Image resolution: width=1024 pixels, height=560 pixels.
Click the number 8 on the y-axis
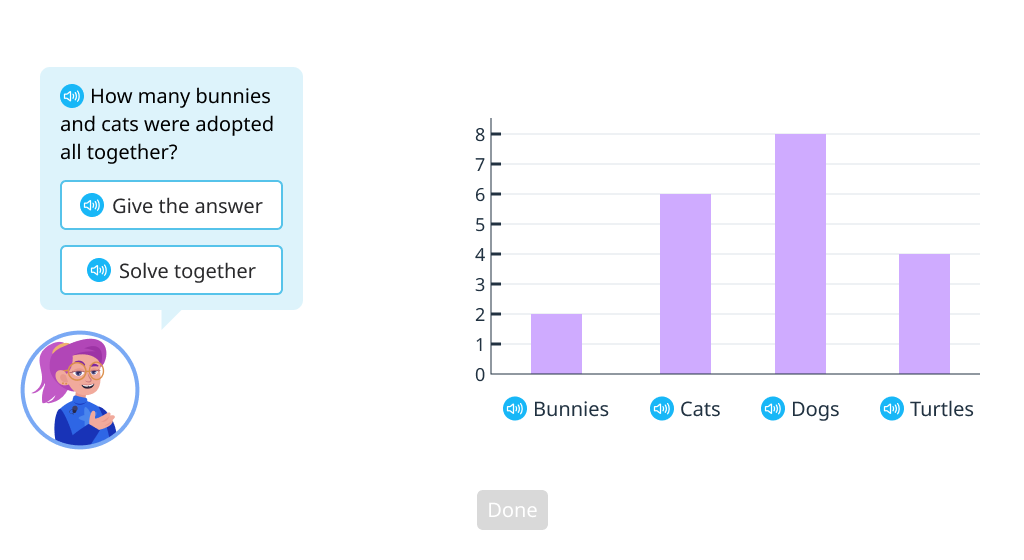coord(480,134)
